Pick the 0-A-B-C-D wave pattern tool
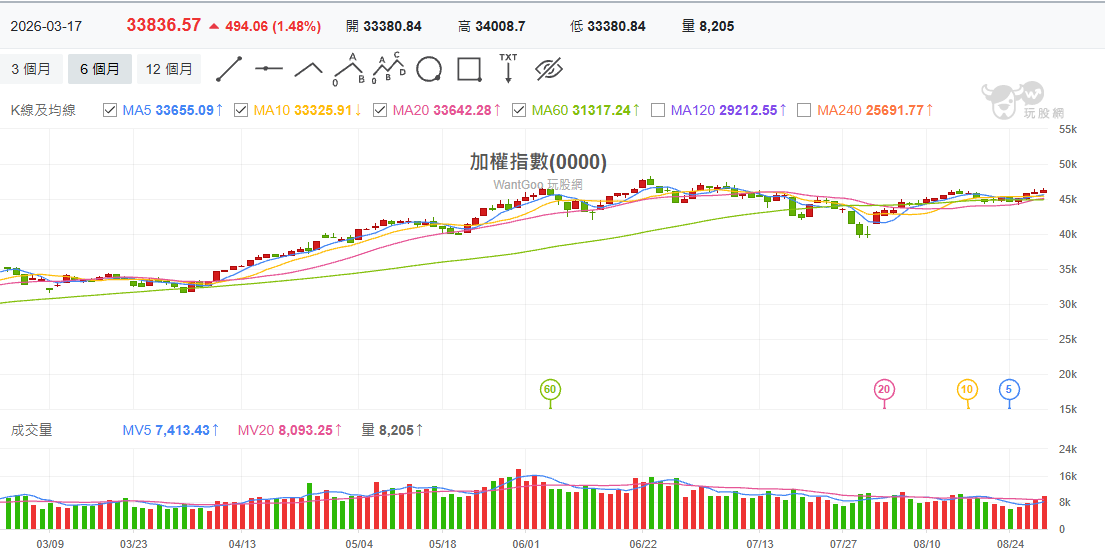 click(x=389, y=68)
